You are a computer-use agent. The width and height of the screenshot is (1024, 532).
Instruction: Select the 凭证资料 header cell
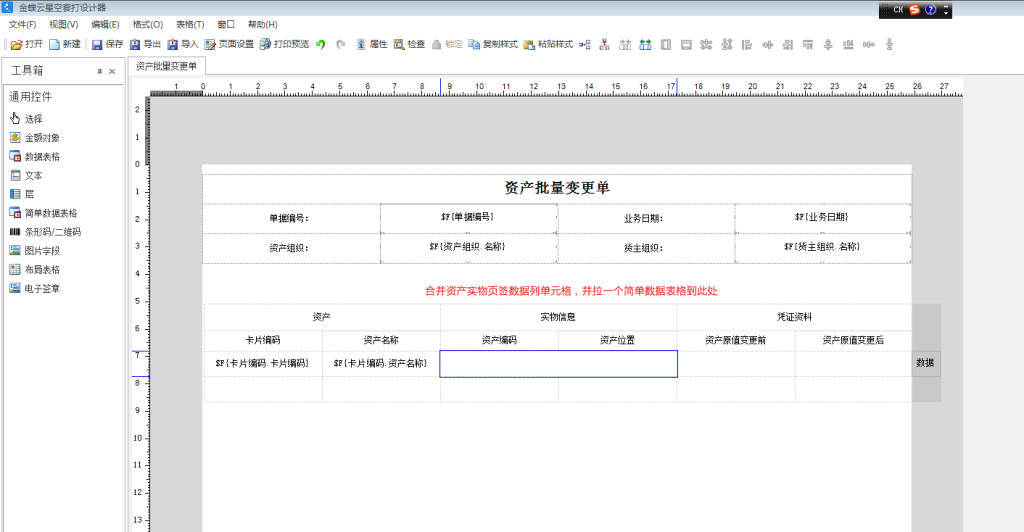(x=794, y=317)
